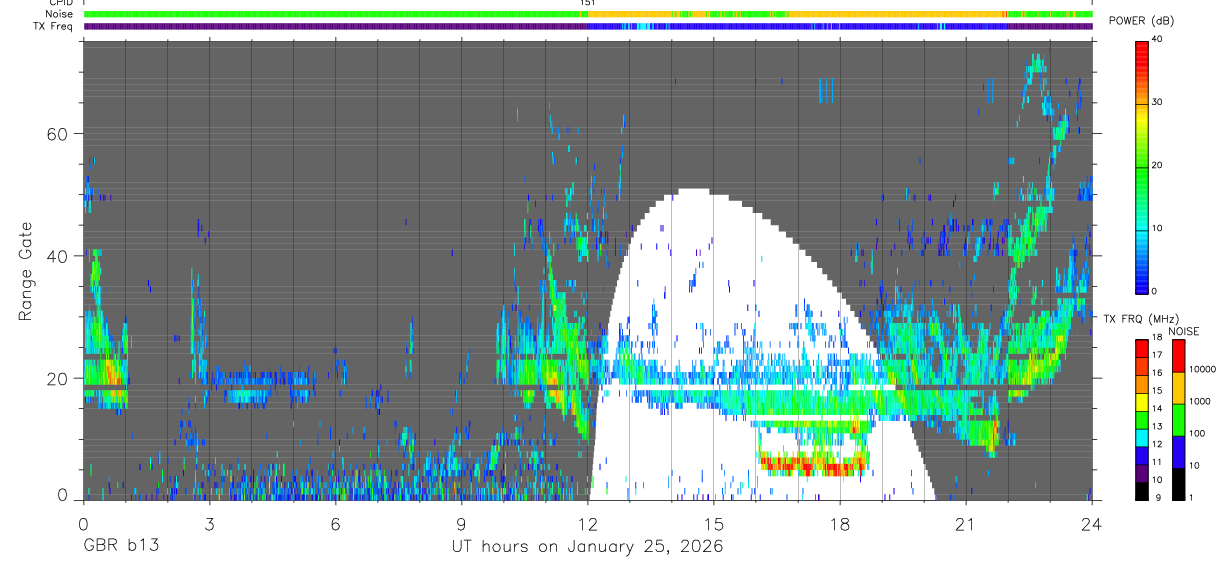1228x567 pixels.
Task: Select the green segment of the NOISE legend
Action: click(x=1179, y=420)
